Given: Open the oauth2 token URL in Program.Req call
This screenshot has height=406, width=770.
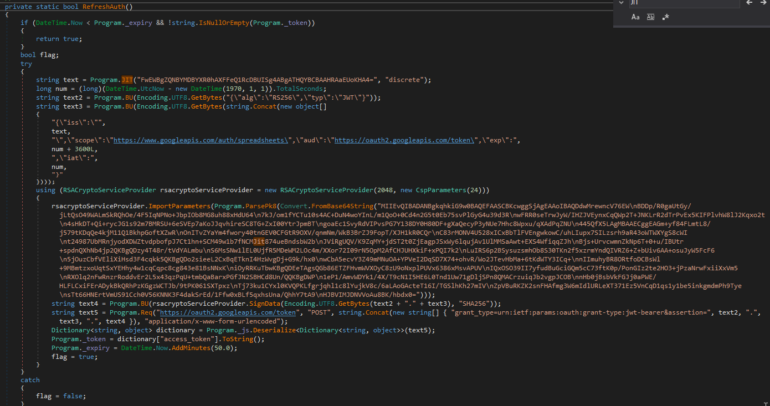Looking at the screenshot, I should pos(228,312).
